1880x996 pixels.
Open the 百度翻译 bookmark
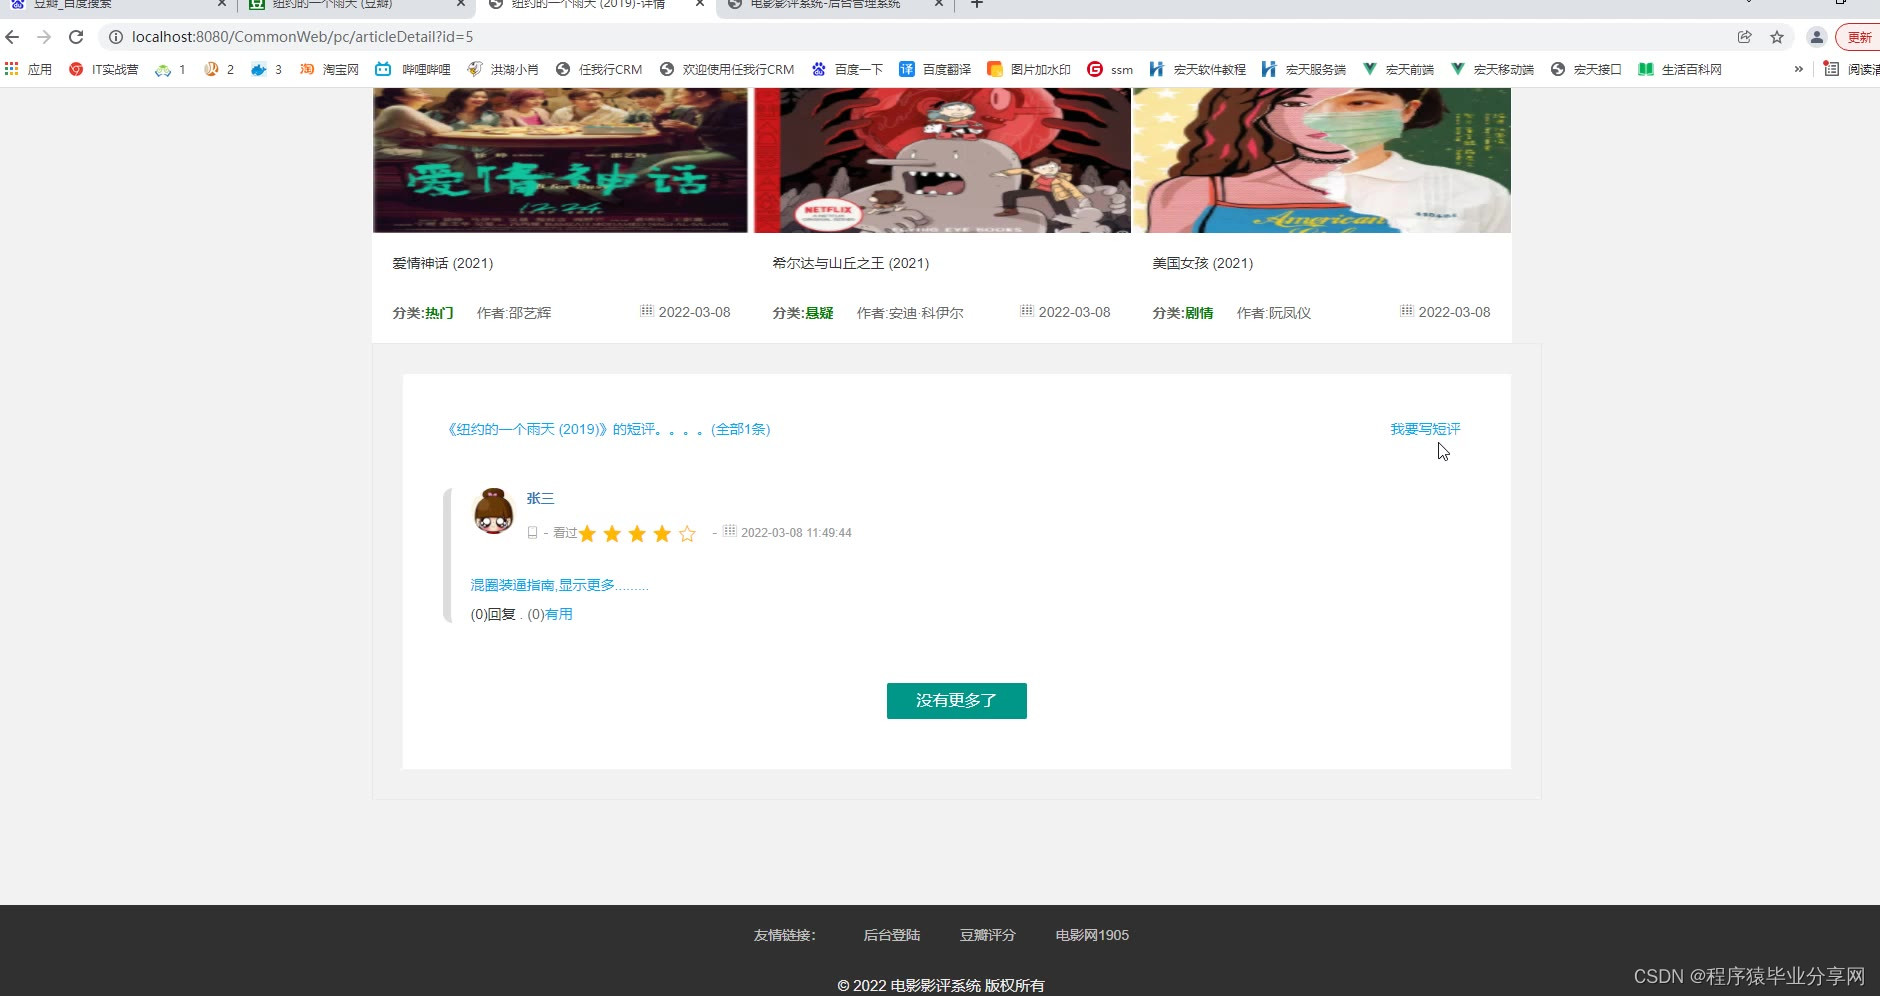click(x=935, y=69)
